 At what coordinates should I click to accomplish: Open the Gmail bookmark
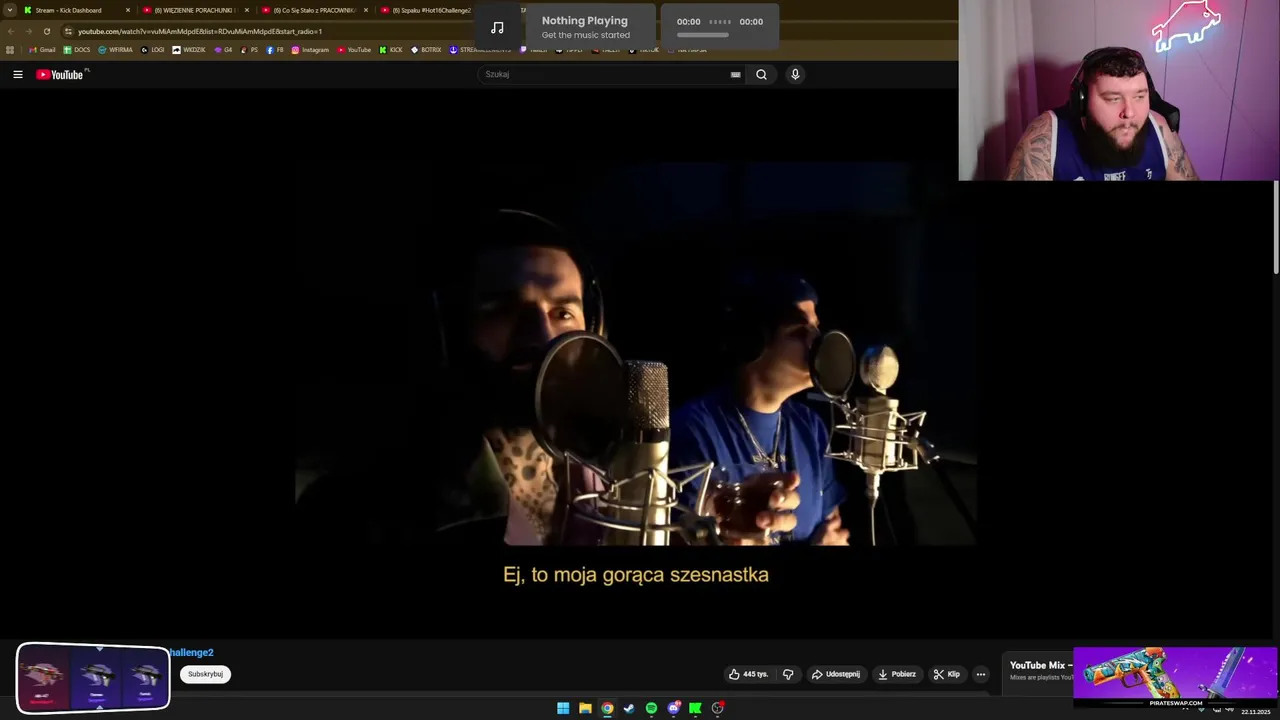pos(42,50)
